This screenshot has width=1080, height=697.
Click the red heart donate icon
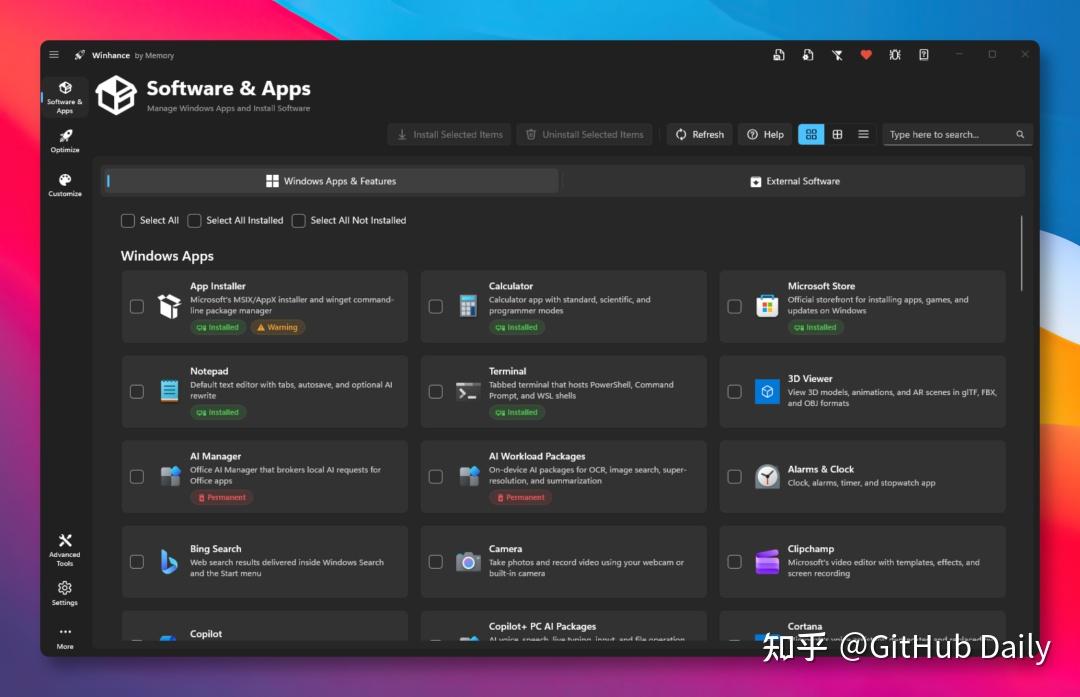coord(866,54)
